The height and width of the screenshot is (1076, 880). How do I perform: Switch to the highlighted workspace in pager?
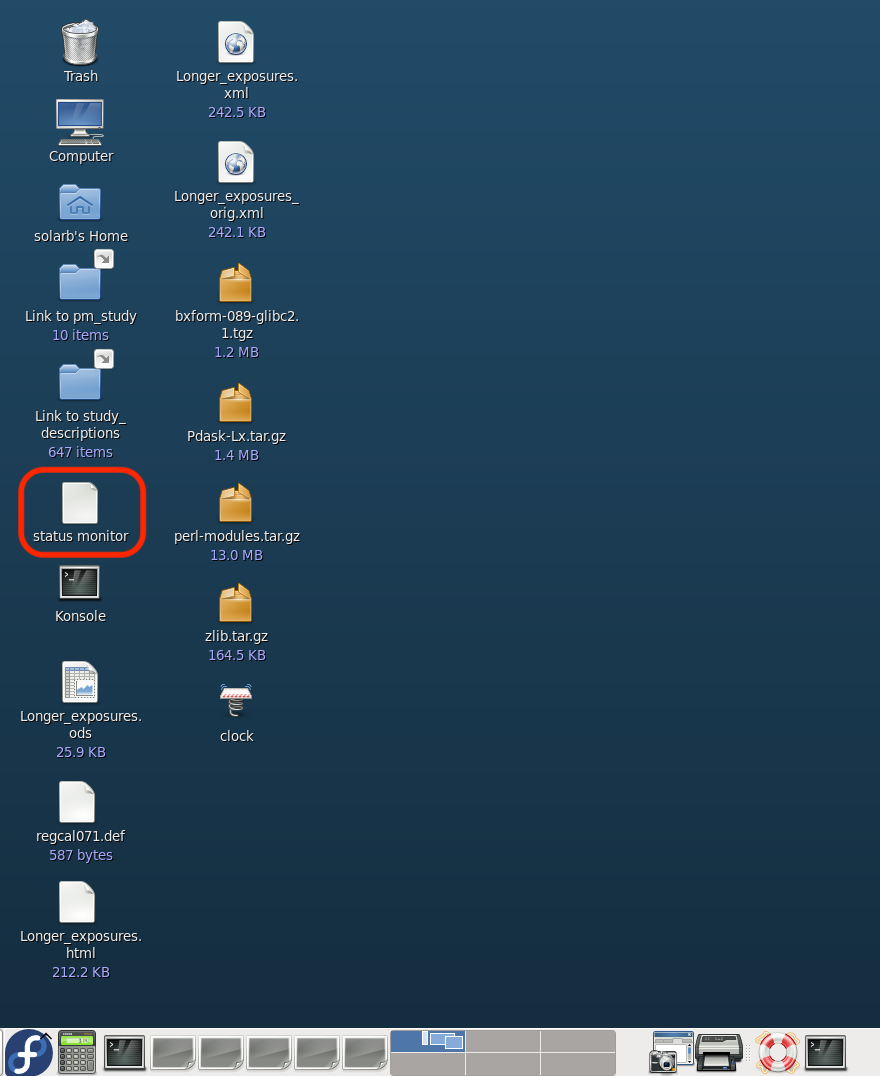(428, 1042)
